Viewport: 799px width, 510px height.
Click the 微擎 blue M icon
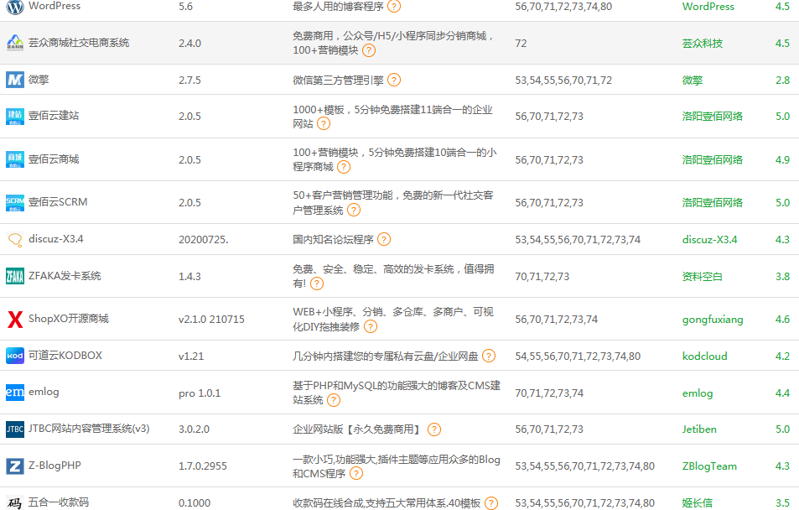pos(15,80)
